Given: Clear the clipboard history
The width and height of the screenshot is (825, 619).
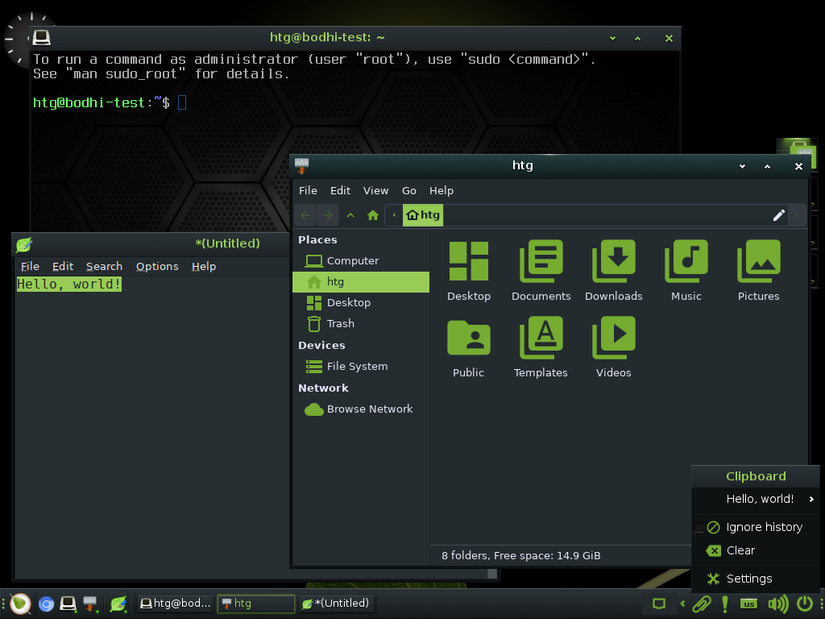Looking at the screenshot, I should (741, 551).
